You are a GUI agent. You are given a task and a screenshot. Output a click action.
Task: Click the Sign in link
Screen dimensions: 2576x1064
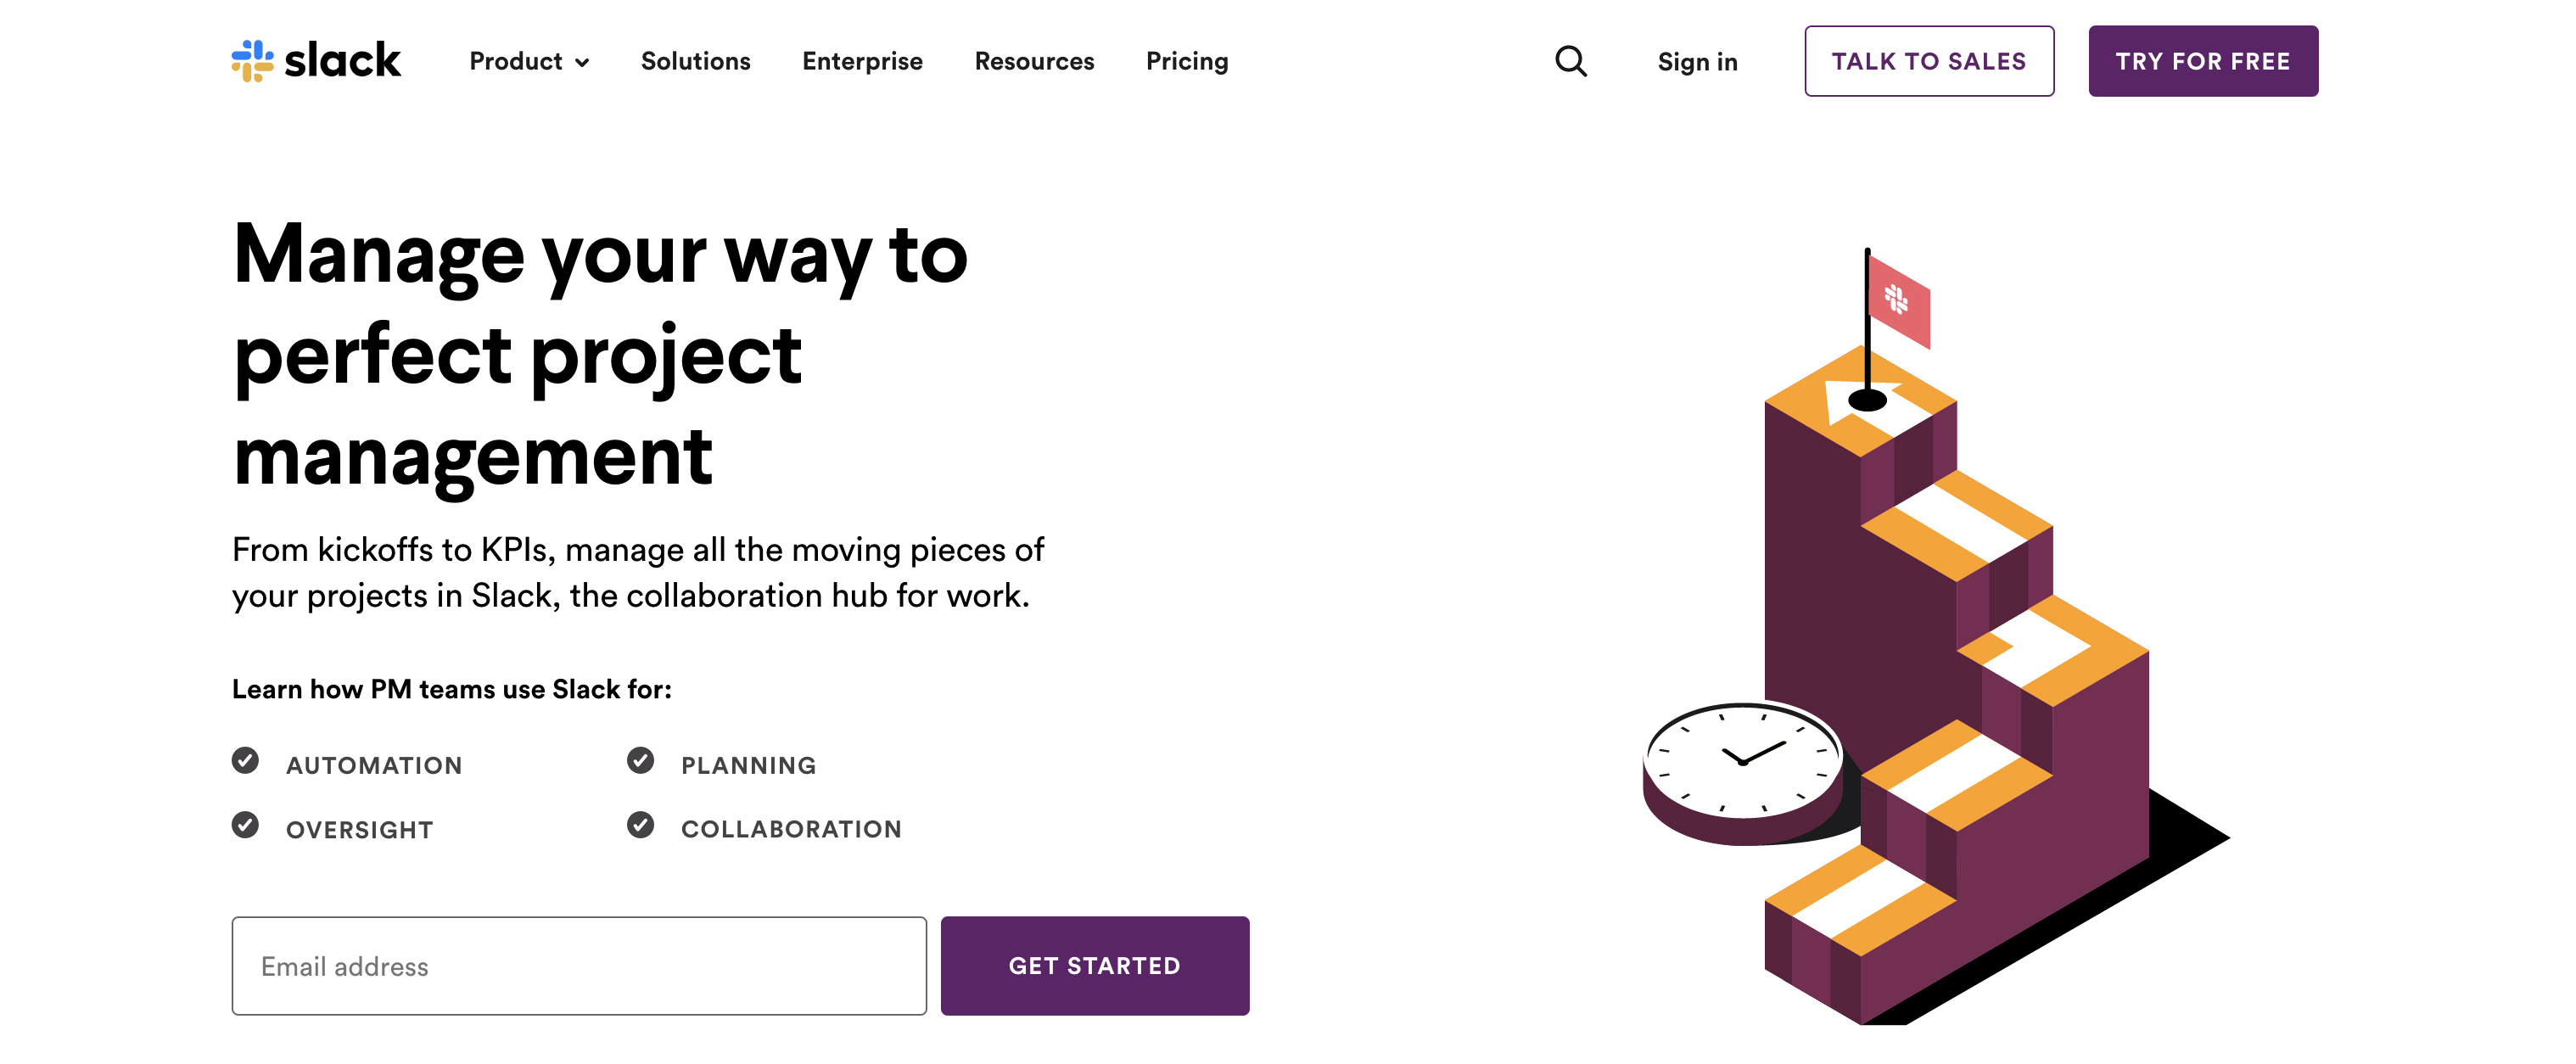[x=1697, y=62]
